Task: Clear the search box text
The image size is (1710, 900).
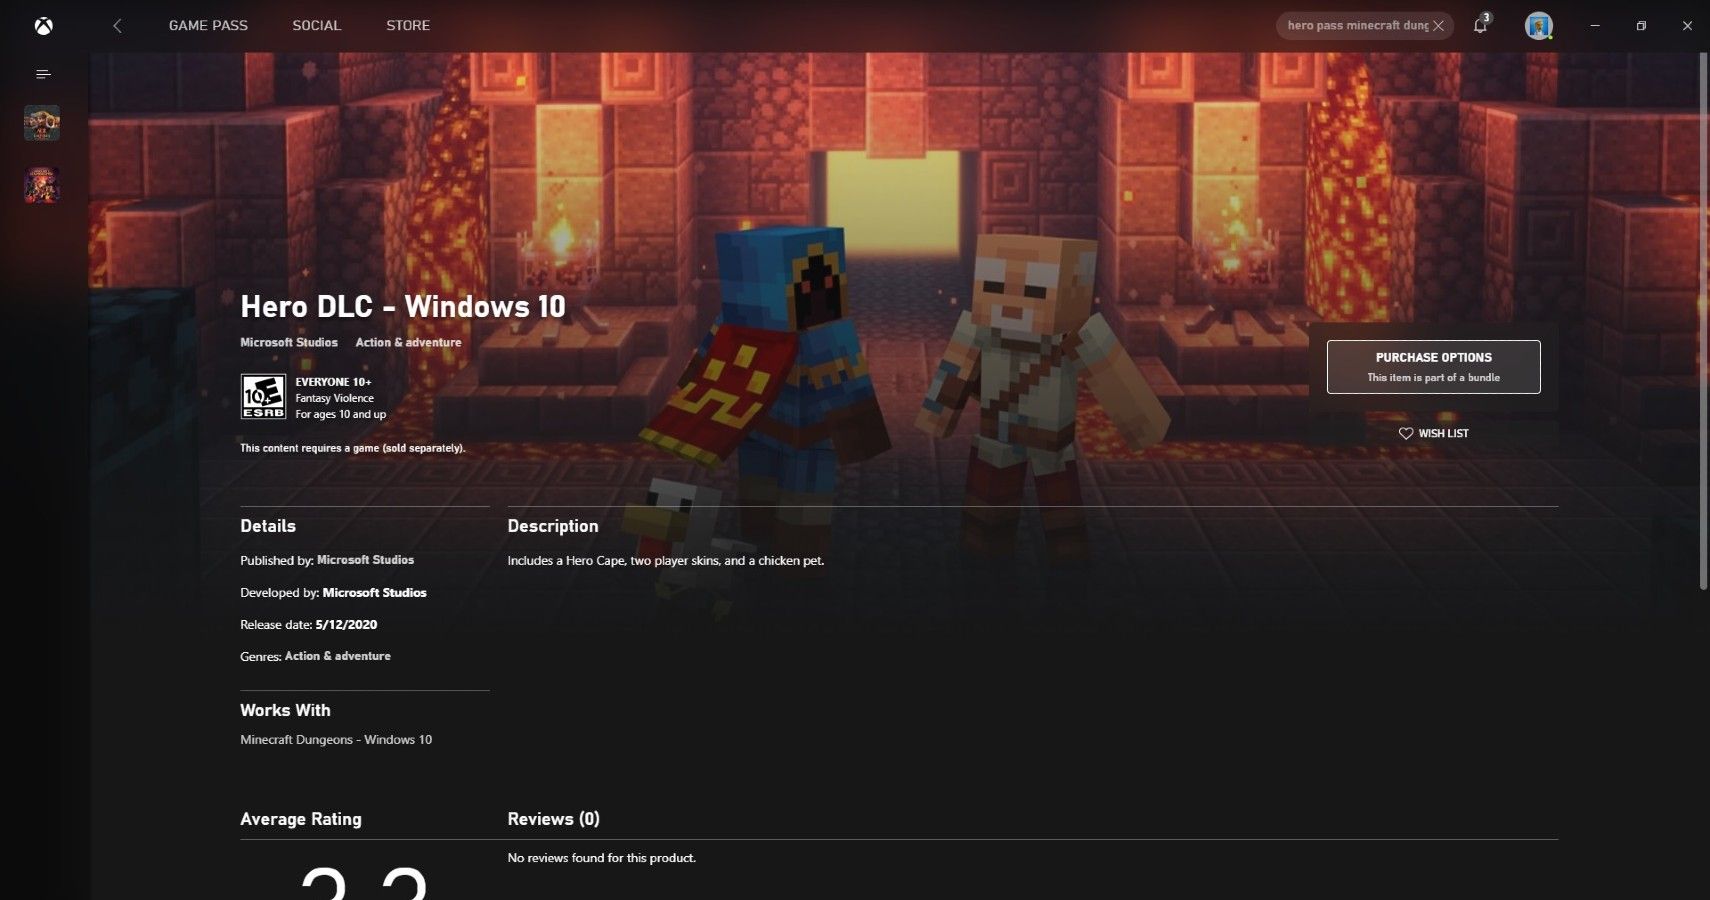Action: (1438, 26)
